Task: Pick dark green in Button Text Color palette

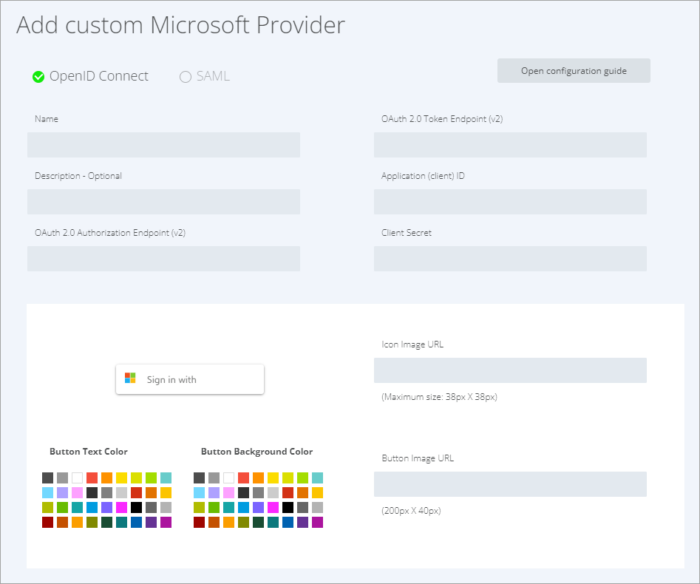Action: tap(107, 522)
